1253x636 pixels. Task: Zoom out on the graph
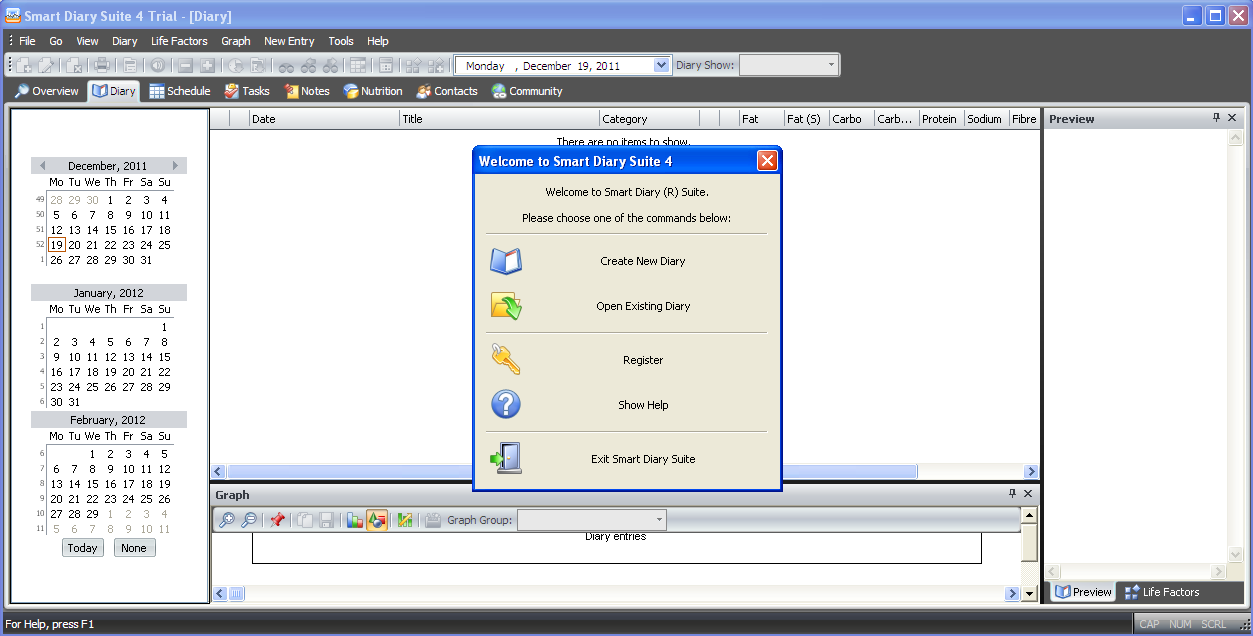pyautogui.click(x=249, y=520)
